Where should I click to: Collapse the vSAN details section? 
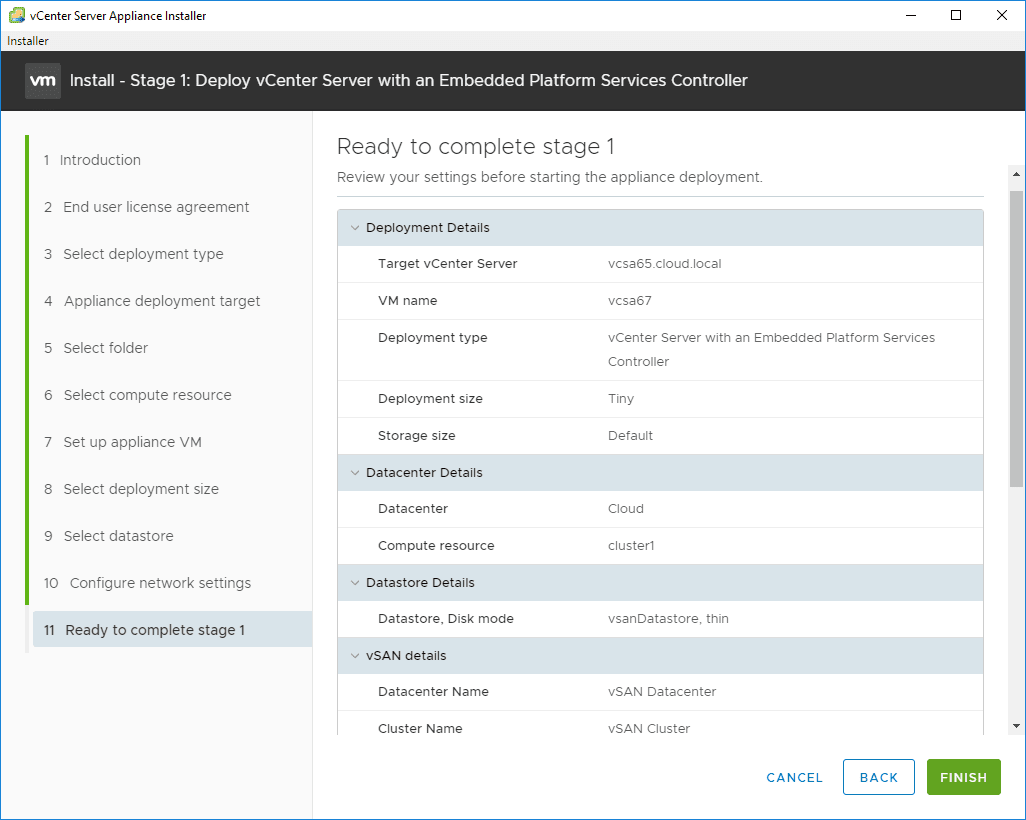point(354,656)
